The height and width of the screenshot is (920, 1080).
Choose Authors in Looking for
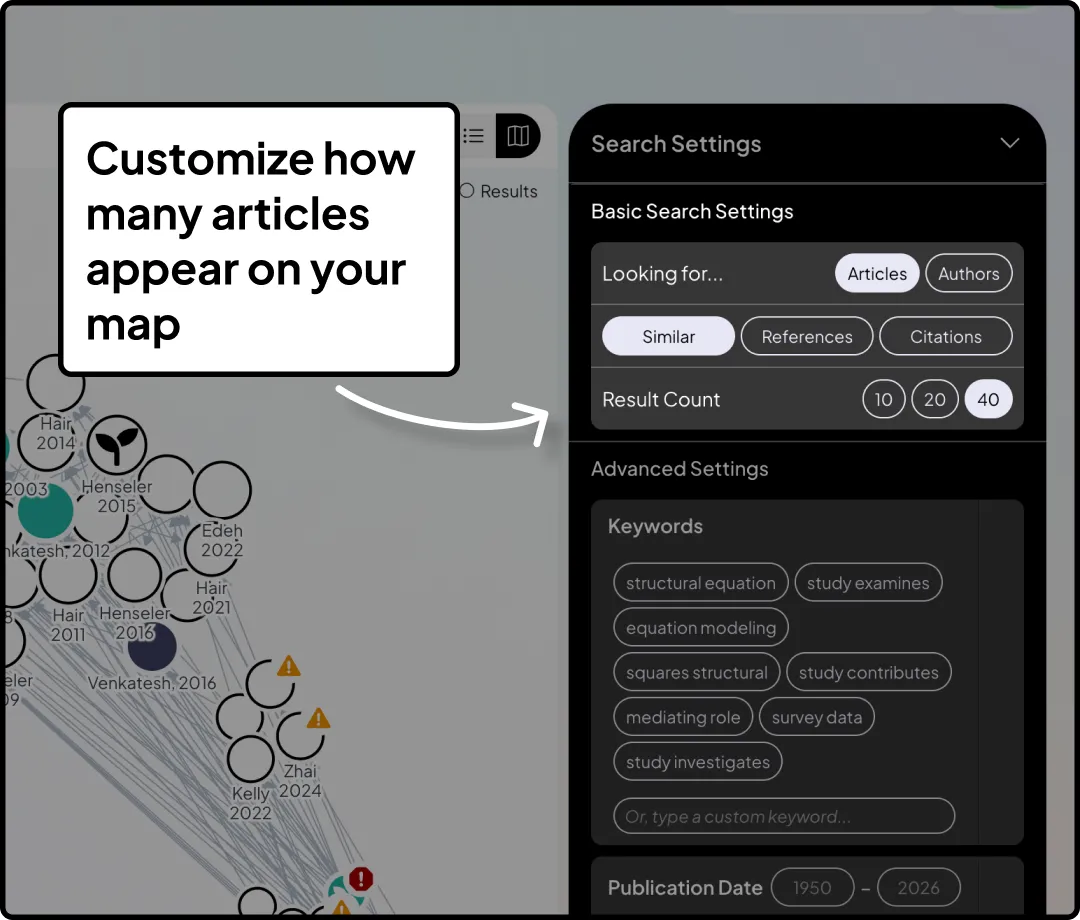(968, 273)
